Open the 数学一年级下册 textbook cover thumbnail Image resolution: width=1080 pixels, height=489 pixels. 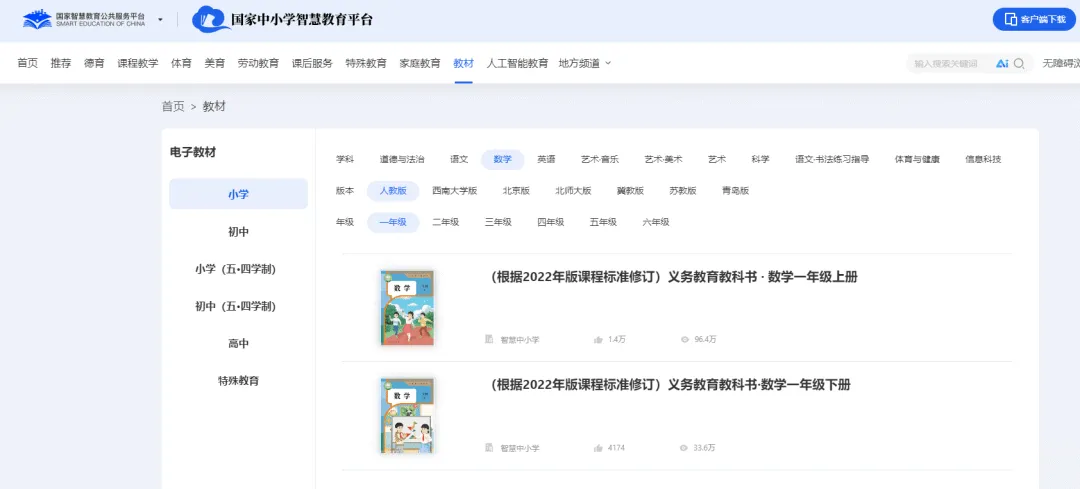(407, 415)
